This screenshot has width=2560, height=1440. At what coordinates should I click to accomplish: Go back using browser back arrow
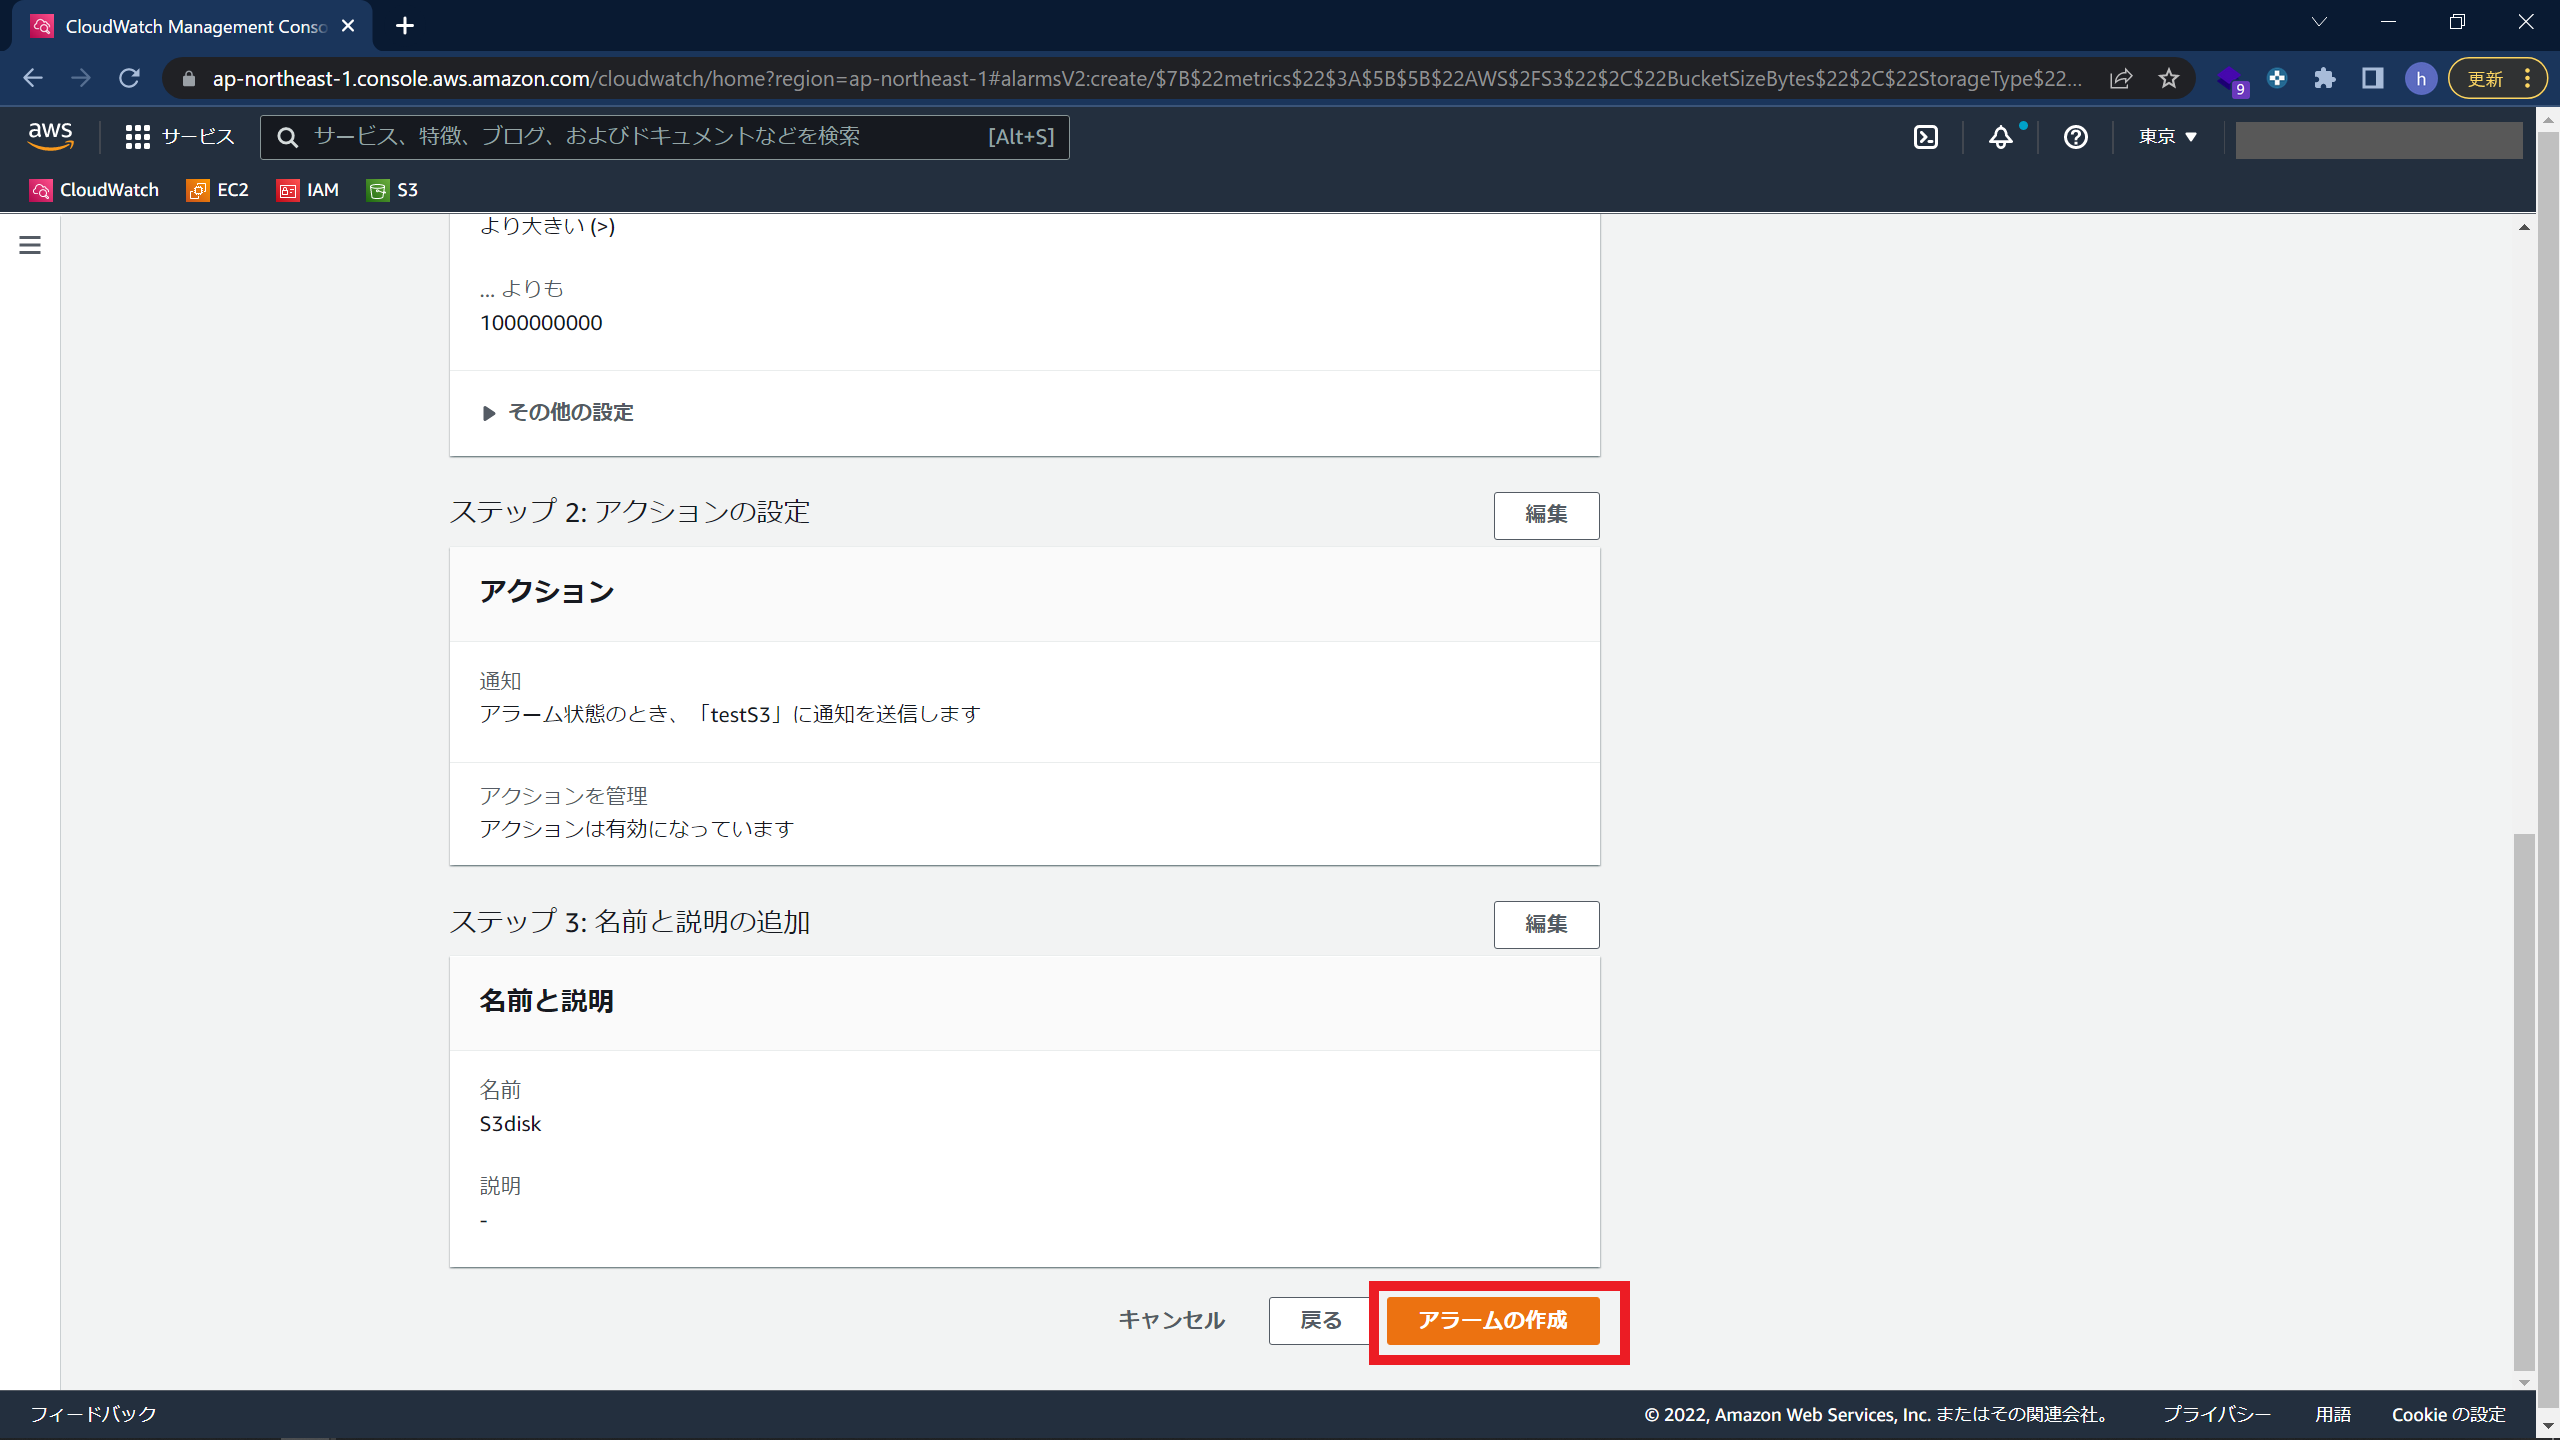(x=33, y=78)
